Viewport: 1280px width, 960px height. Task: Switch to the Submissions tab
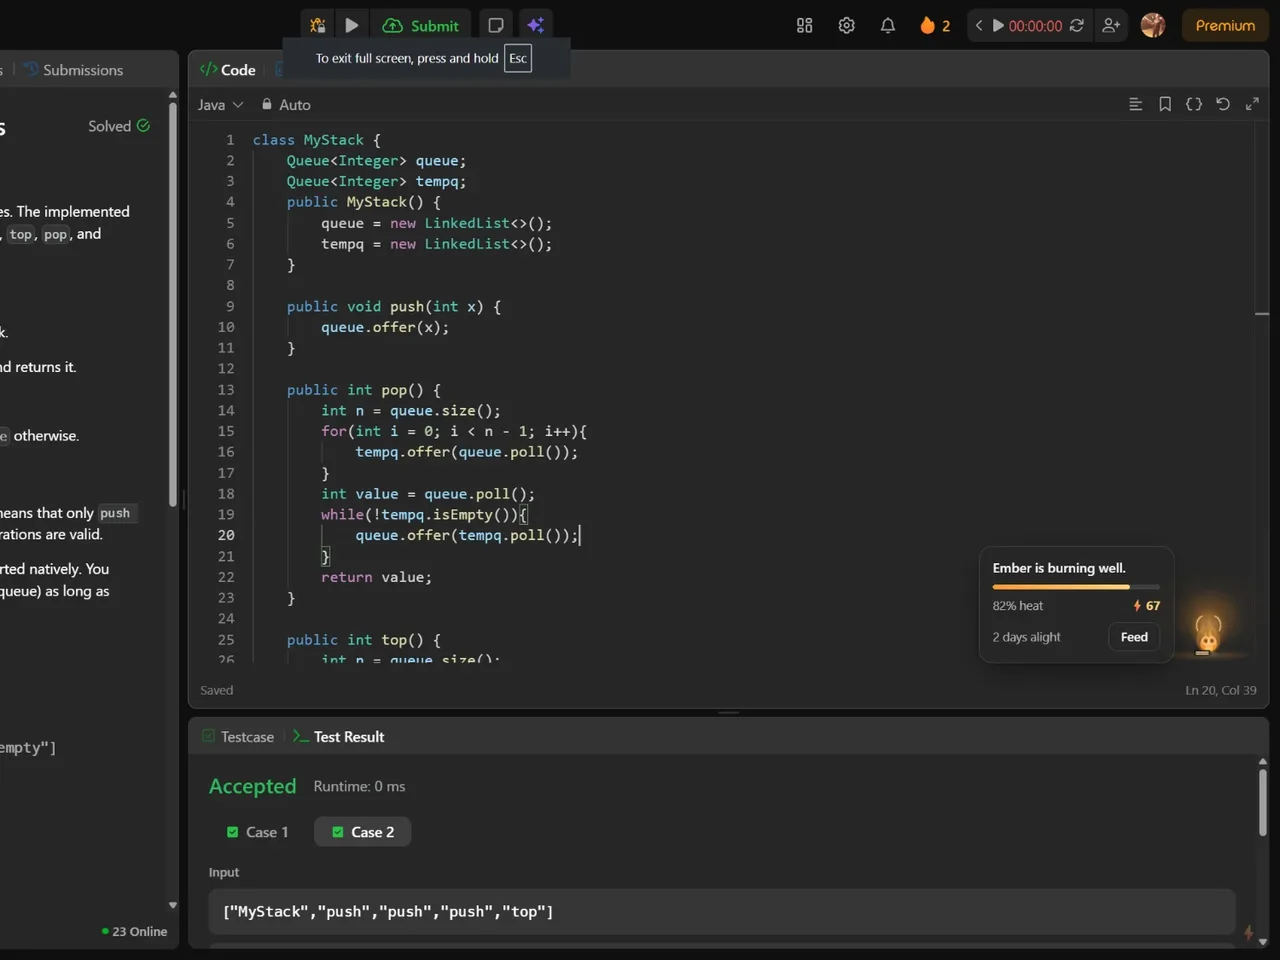73,70
